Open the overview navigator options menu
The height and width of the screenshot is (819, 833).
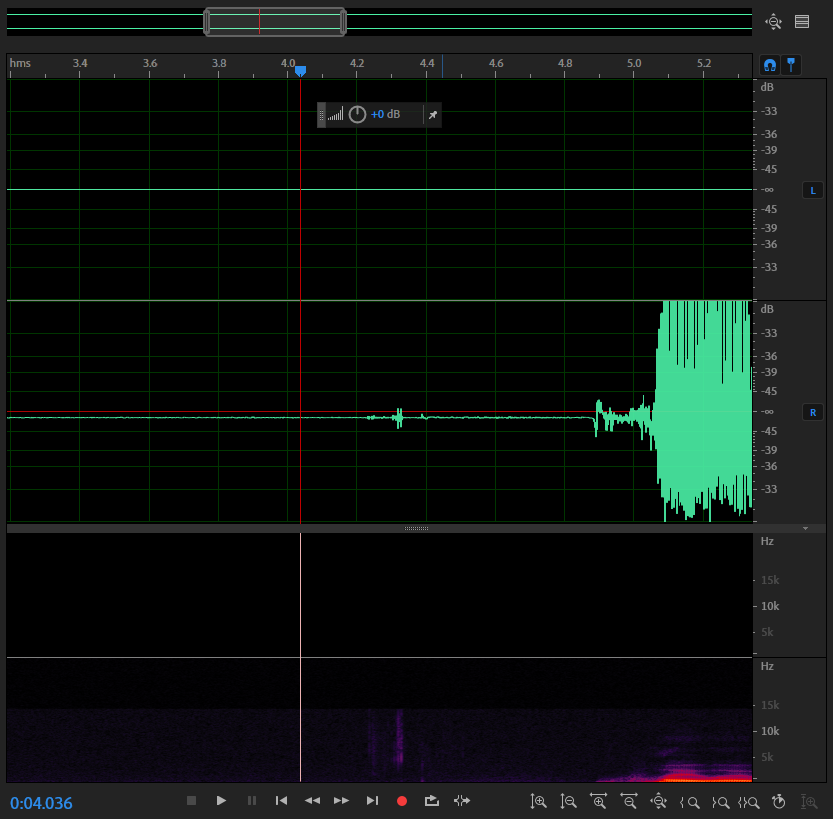coord(801,21)
